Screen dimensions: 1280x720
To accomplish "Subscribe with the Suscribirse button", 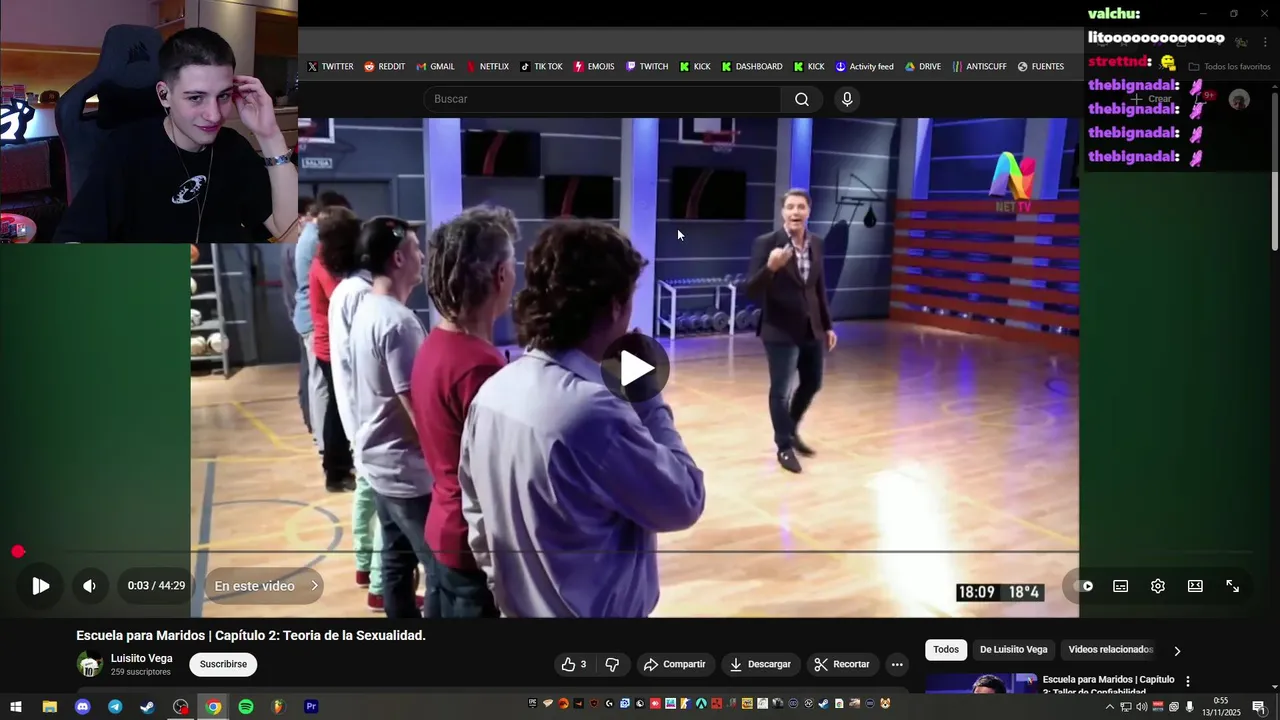I will click(x=223, y=664).
